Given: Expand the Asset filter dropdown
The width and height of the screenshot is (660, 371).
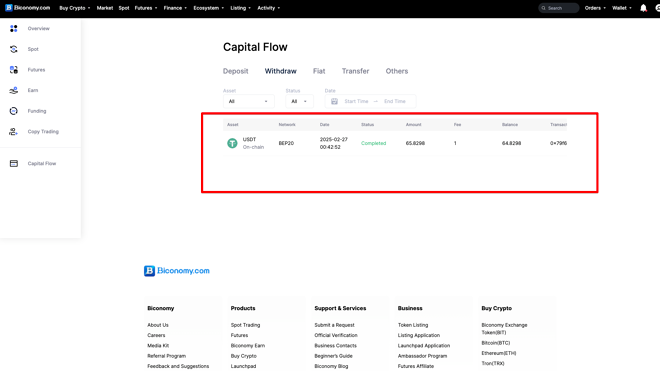Looking at the screenshot, I should click(248, 101).
